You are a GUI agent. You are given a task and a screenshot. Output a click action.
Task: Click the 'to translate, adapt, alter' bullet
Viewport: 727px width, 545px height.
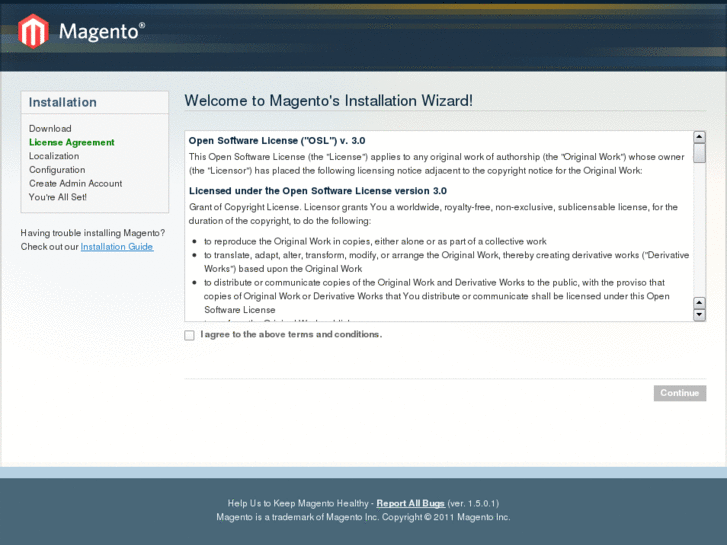click(x=446, y=262)
